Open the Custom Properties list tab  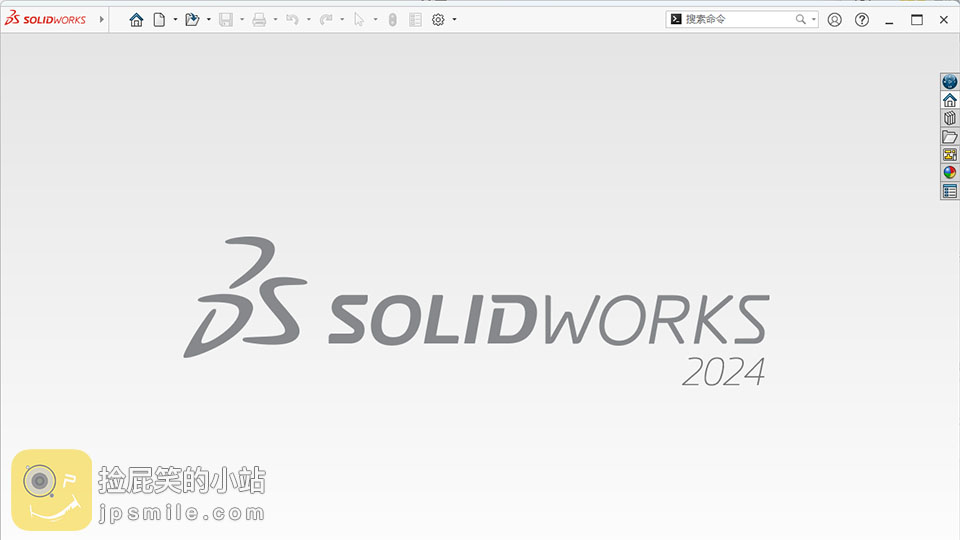click(949, 191)
